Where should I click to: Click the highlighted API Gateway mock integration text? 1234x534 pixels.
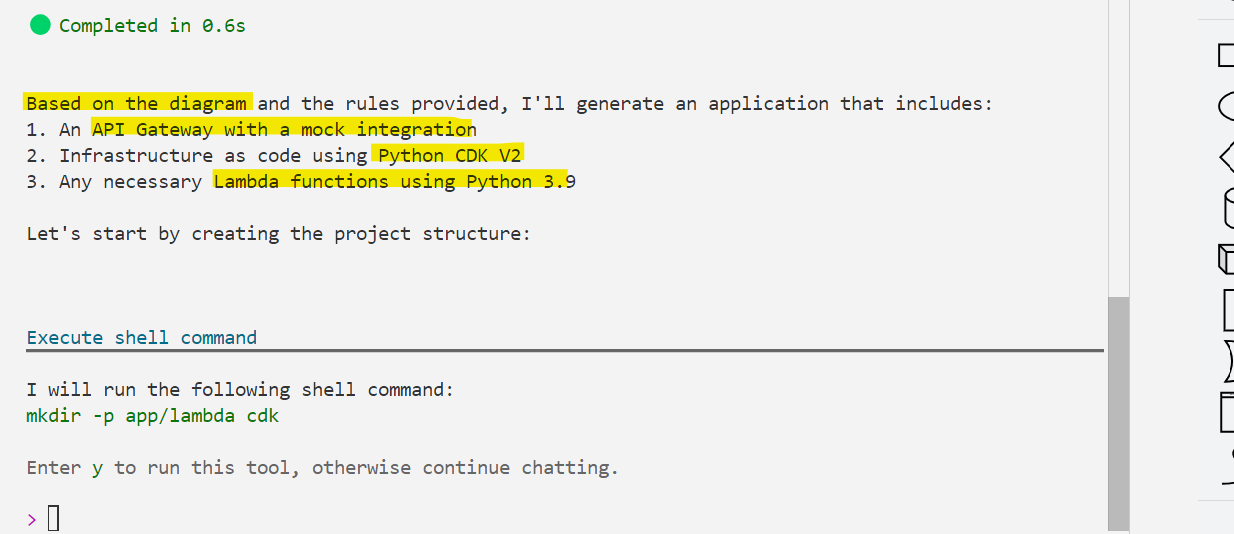283,129
